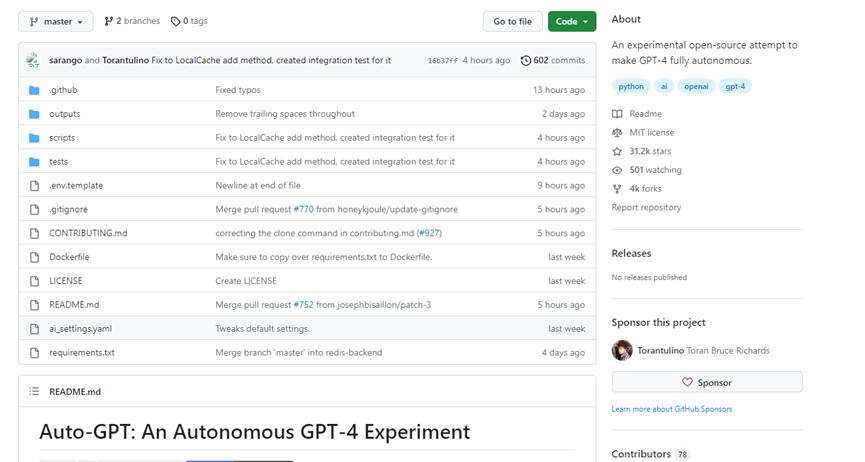This screenshot has height=462, width=865.
Task: Click Torantulino's avatar in sponsor section
Action: [622, 351]
